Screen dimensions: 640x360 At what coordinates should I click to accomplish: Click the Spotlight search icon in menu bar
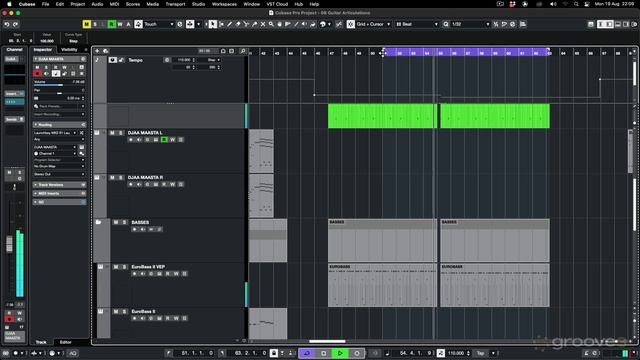[x=576, y=4]
